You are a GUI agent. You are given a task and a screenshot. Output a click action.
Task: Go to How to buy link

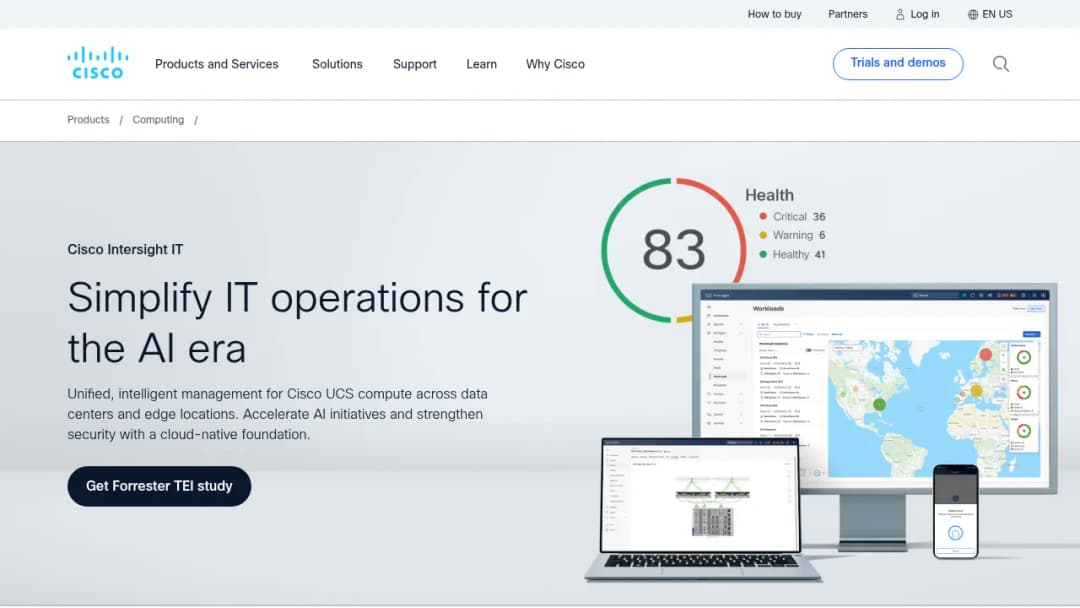(774, 14)
